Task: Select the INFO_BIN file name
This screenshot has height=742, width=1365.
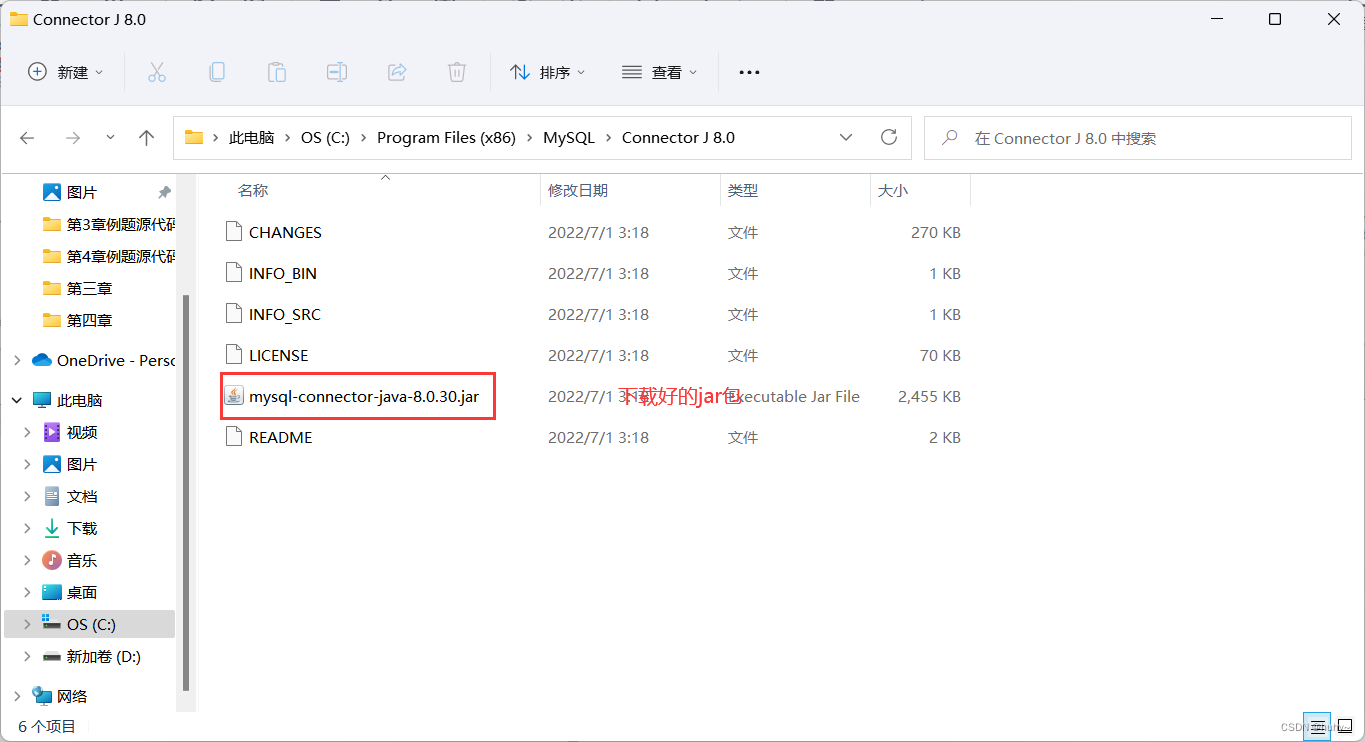Action: [x=283, y=273]
